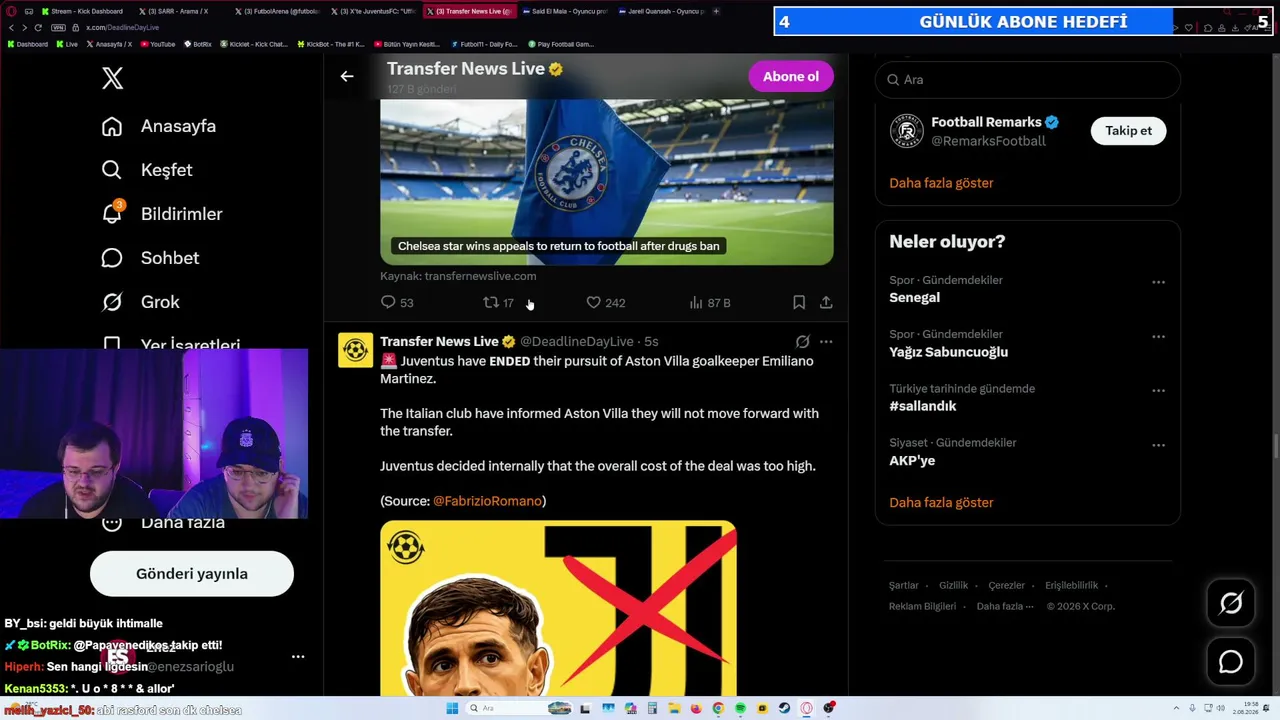Open Bildirimler notifications
1280x720 pixels.
162,214
